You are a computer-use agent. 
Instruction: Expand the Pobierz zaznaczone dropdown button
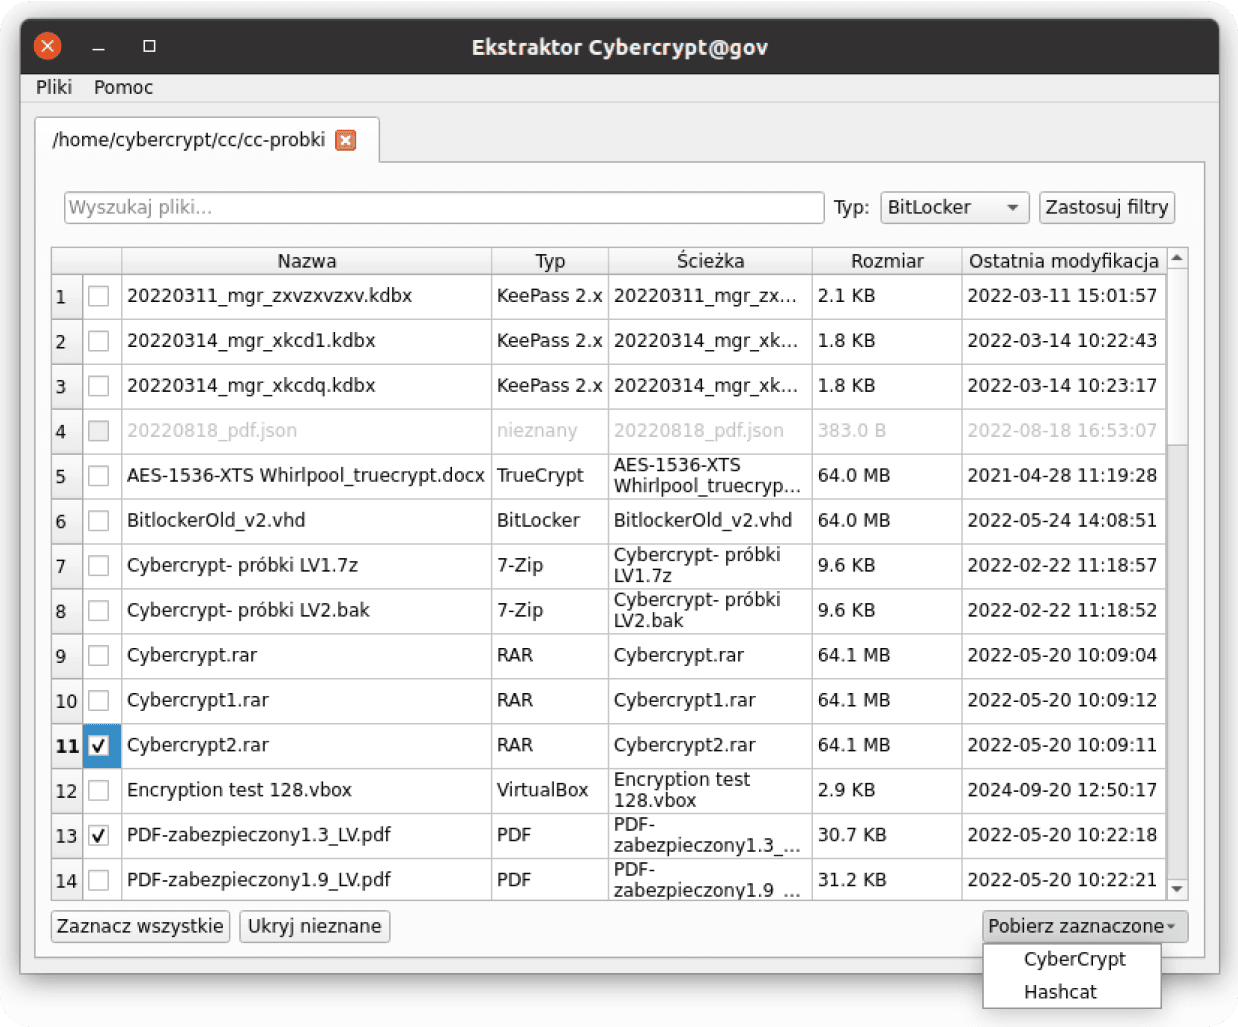point(1085,926)
